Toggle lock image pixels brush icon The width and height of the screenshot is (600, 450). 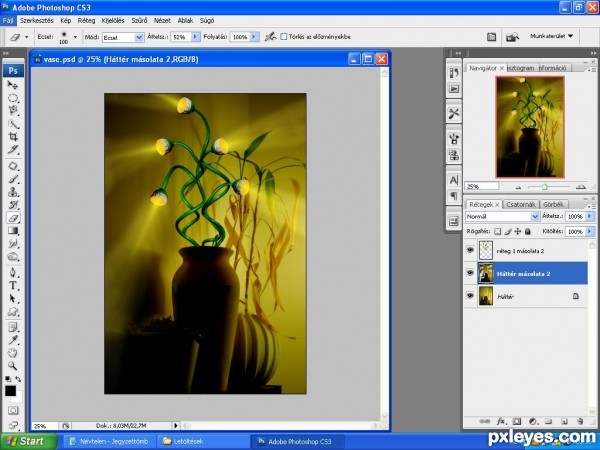508,232
